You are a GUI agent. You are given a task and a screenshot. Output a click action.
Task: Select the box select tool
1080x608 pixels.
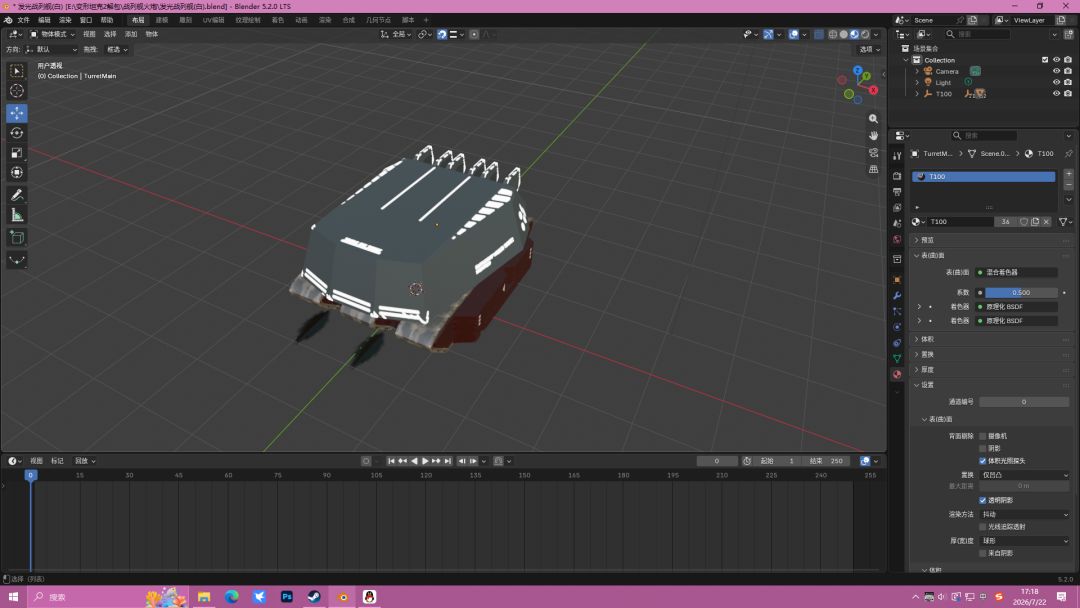(x=17, y=71)
